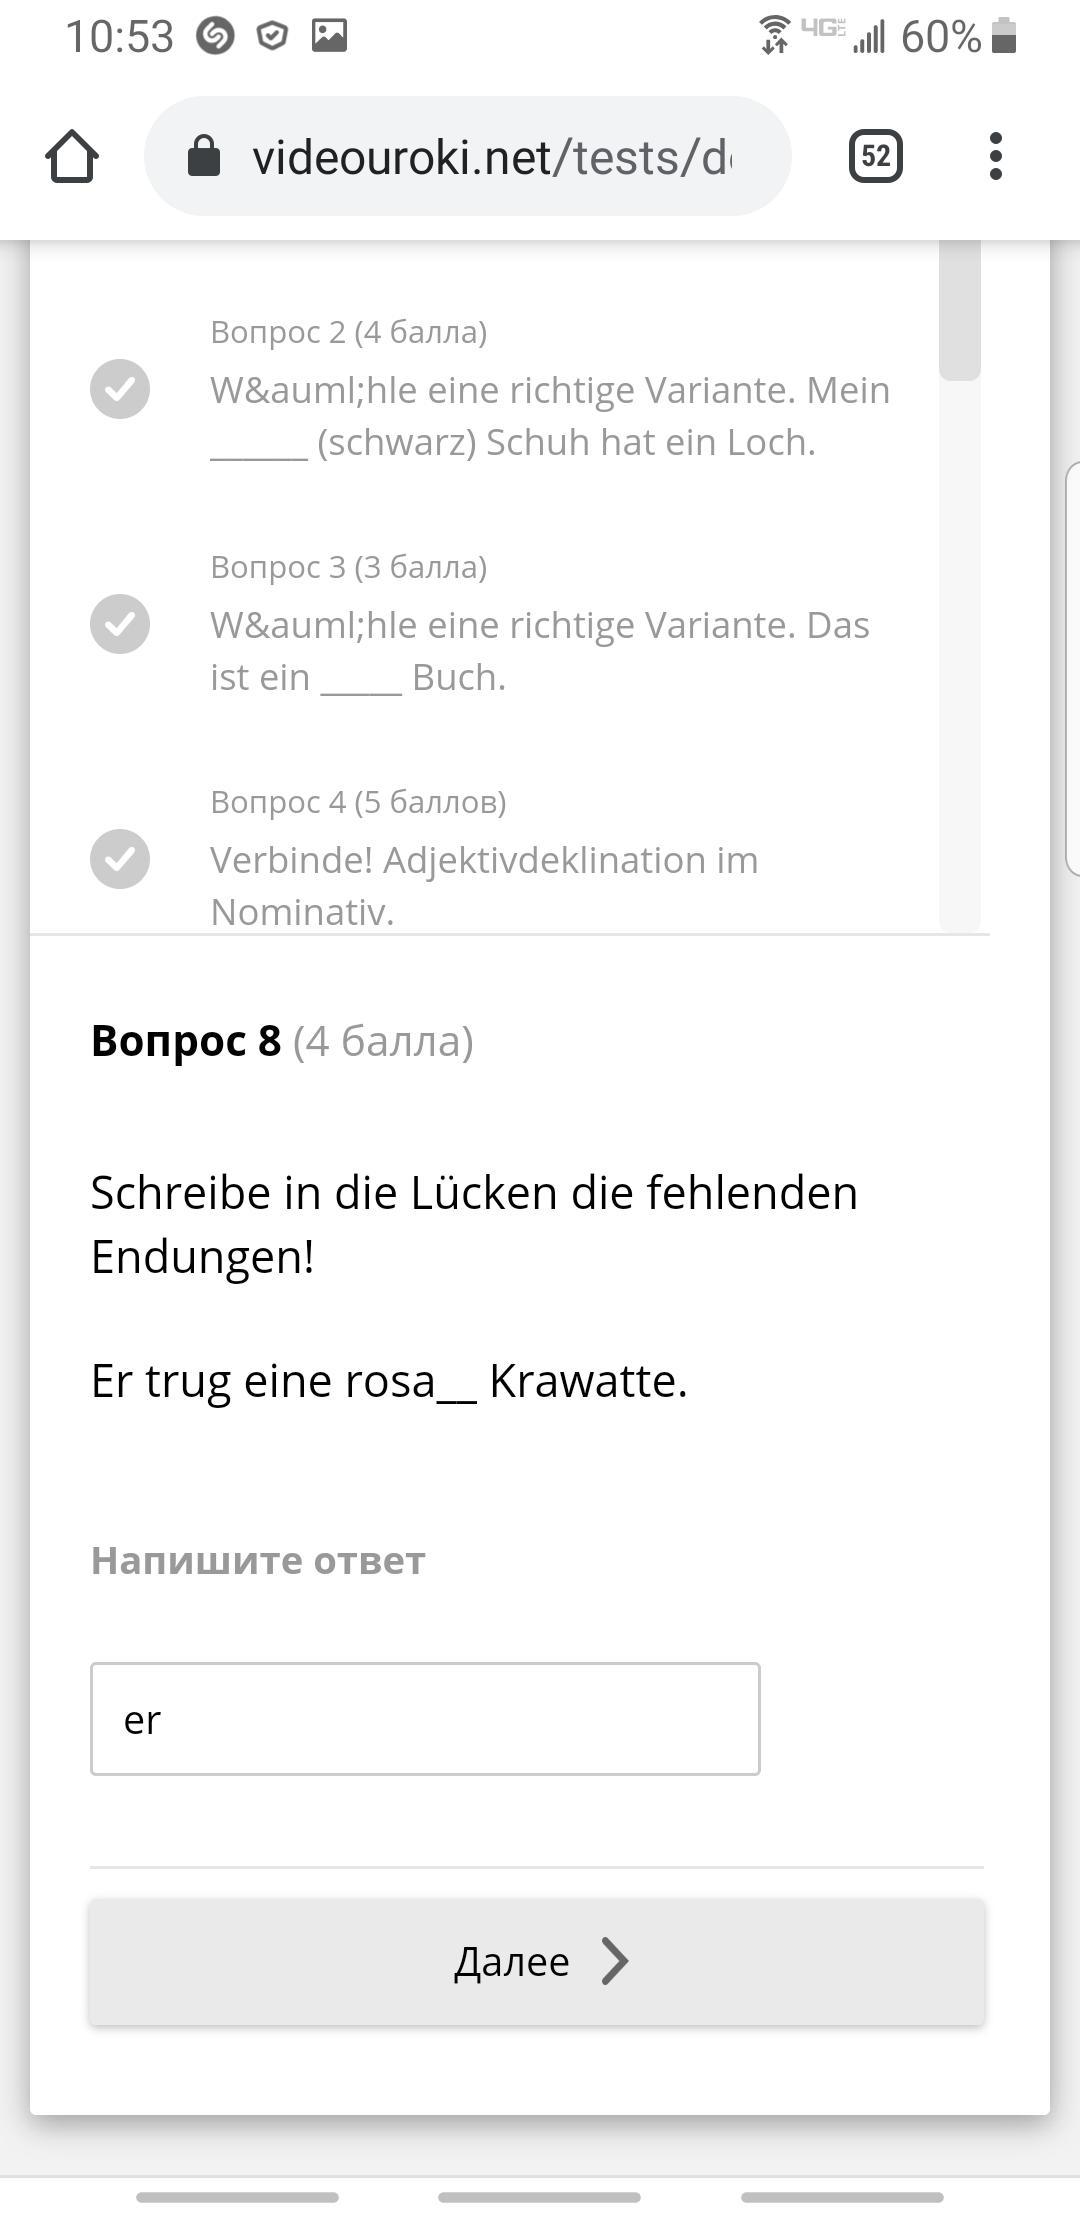This screenshot has width=1080, height=2220.
Task: Click the checkmark beside Вопрос 4
Action: point(120,858)
